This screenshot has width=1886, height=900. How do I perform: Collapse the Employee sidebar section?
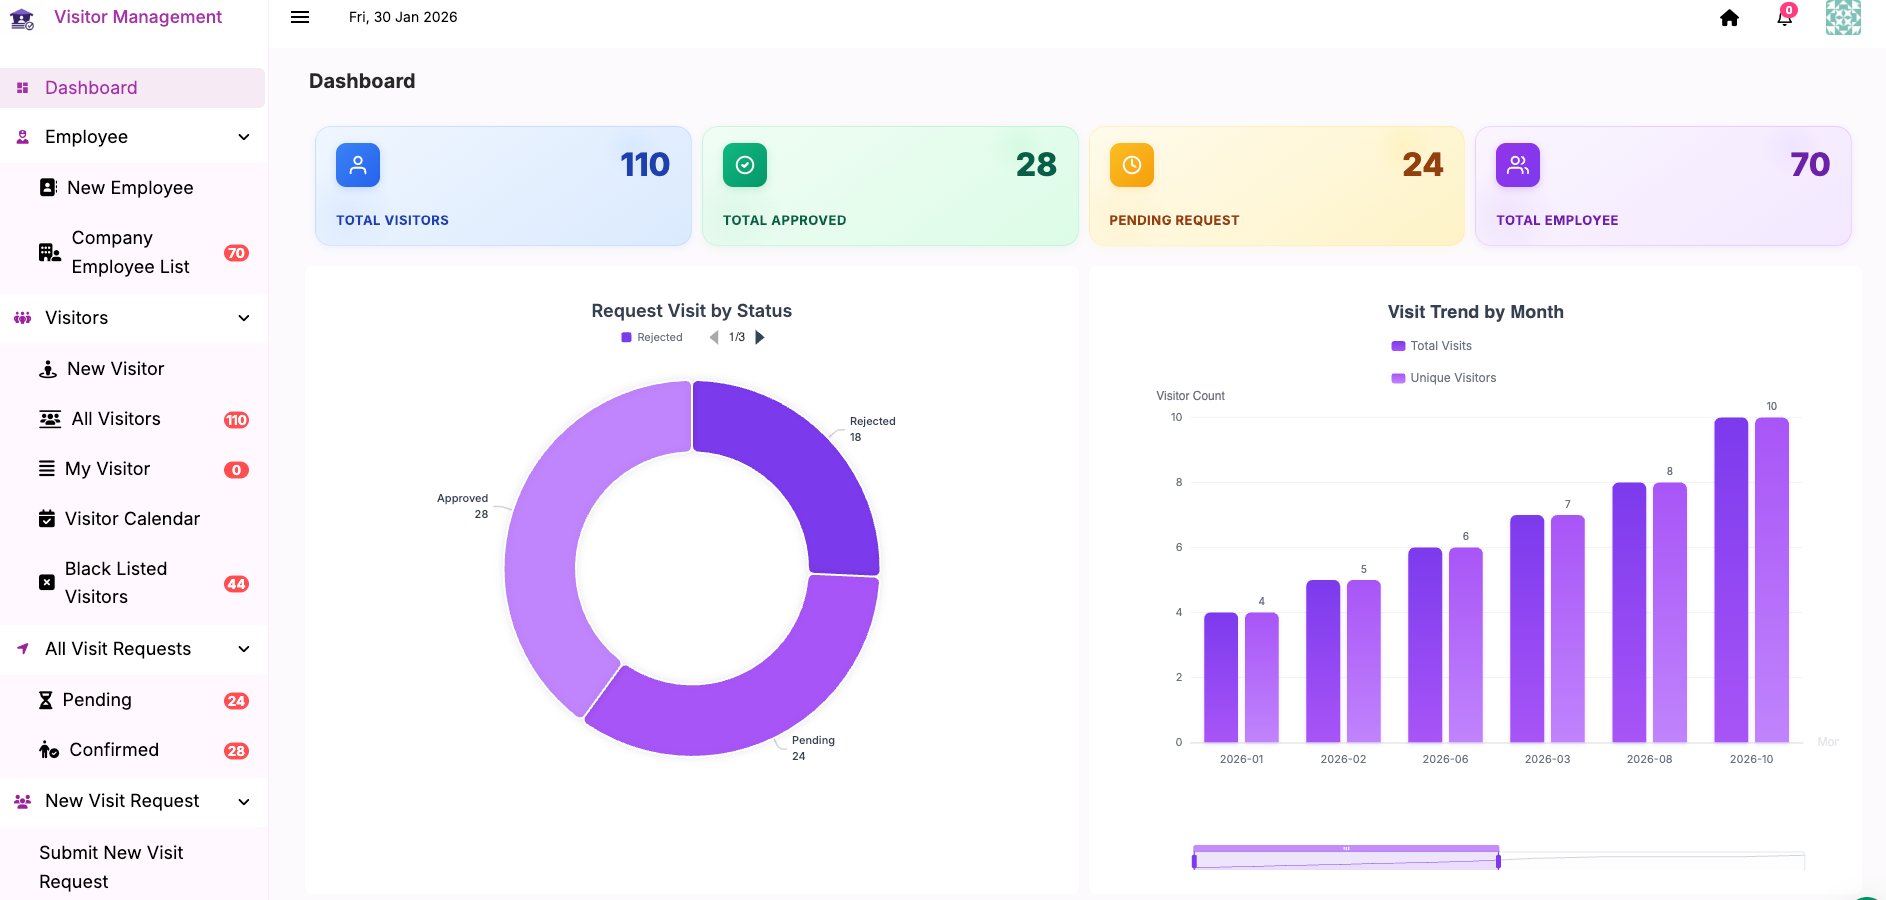[x=243, y=137]
